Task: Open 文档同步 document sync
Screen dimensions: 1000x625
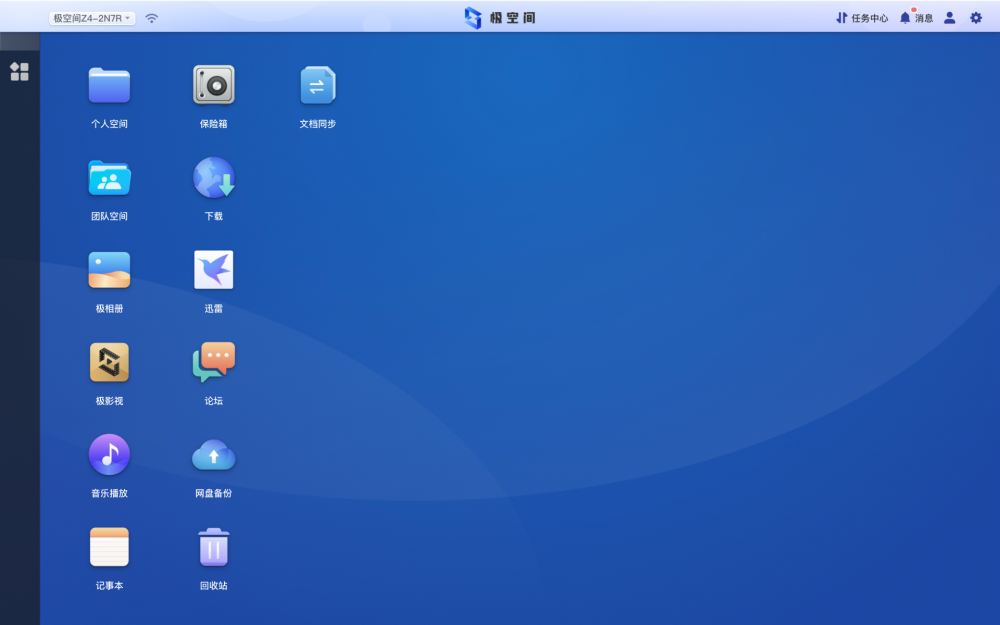Action: pos(318,85)
